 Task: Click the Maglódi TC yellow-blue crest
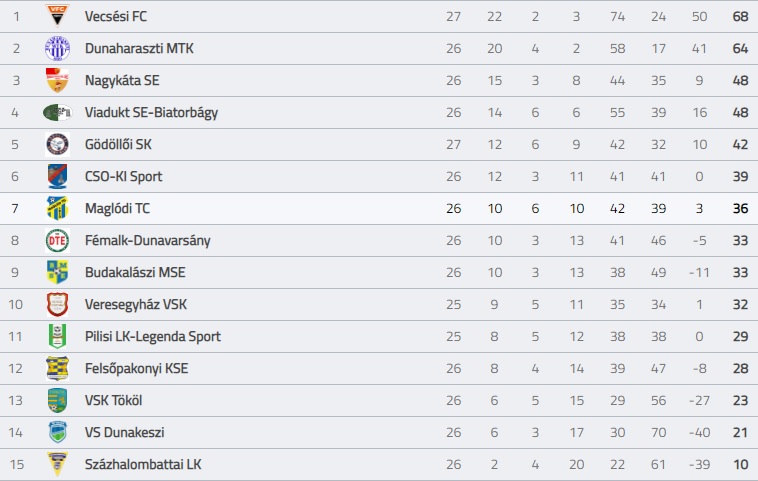(57, 208)
